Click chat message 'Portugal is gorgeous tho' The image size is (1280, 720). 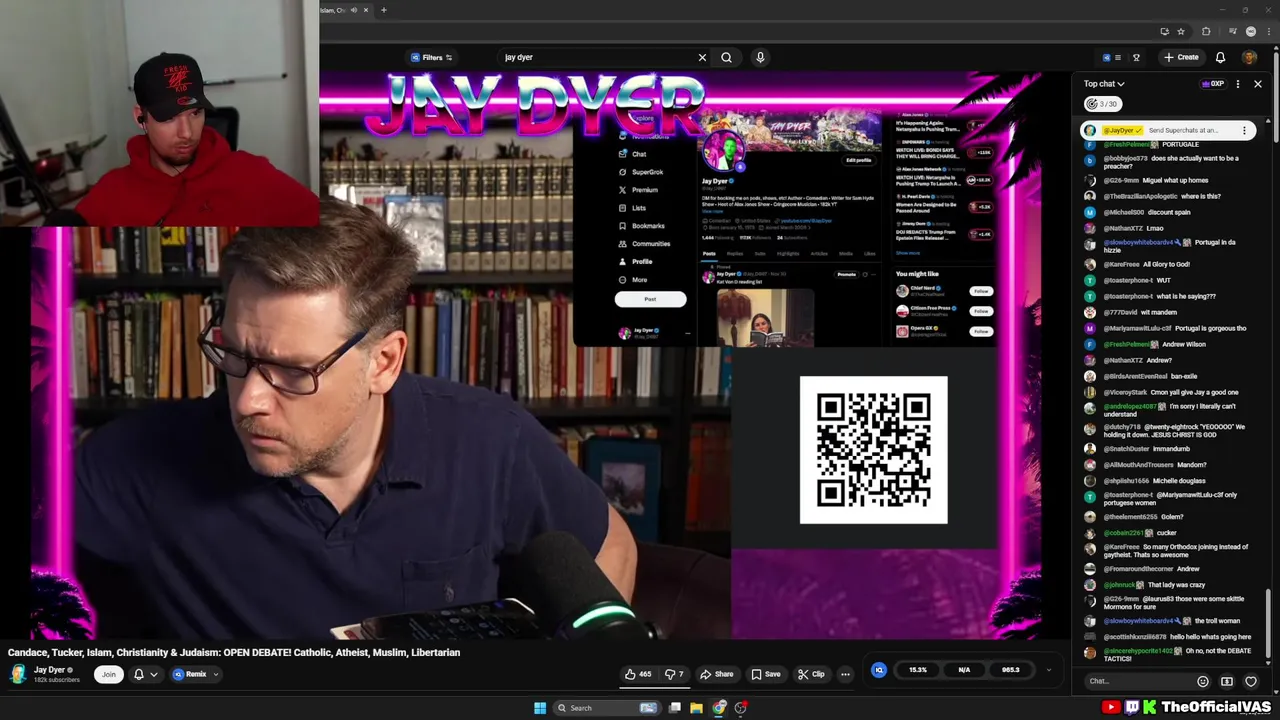point(1210,328)
